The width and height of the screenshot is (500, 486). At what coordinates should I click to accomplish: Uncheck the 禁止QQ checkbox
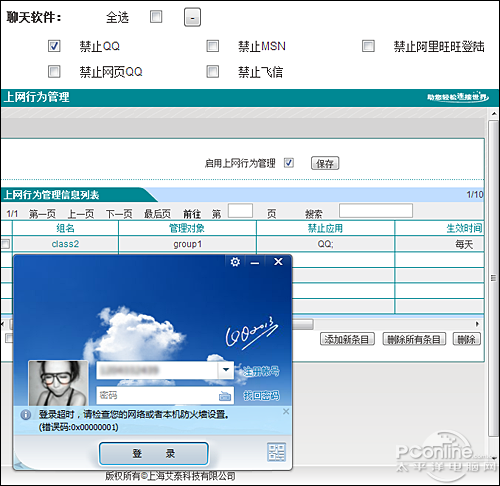click(54, 46)
